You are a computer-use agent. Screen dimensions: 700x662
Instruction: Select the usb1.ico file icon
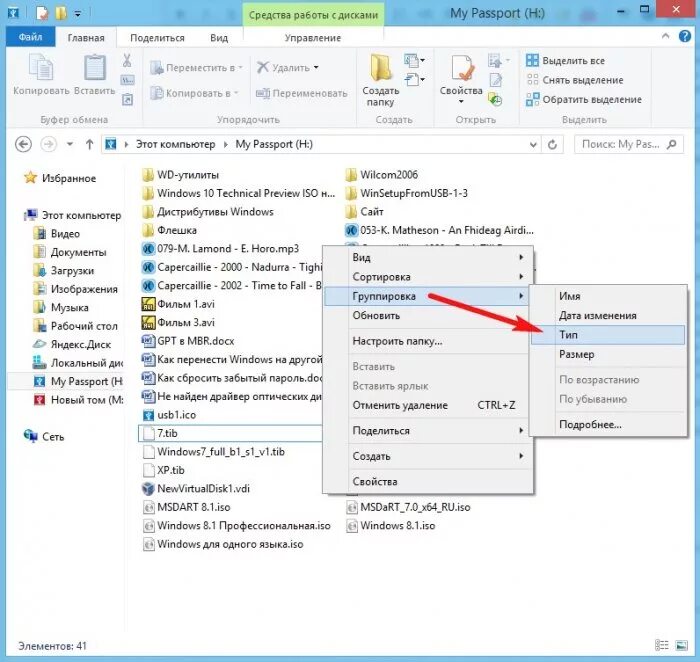pos(148,415)
